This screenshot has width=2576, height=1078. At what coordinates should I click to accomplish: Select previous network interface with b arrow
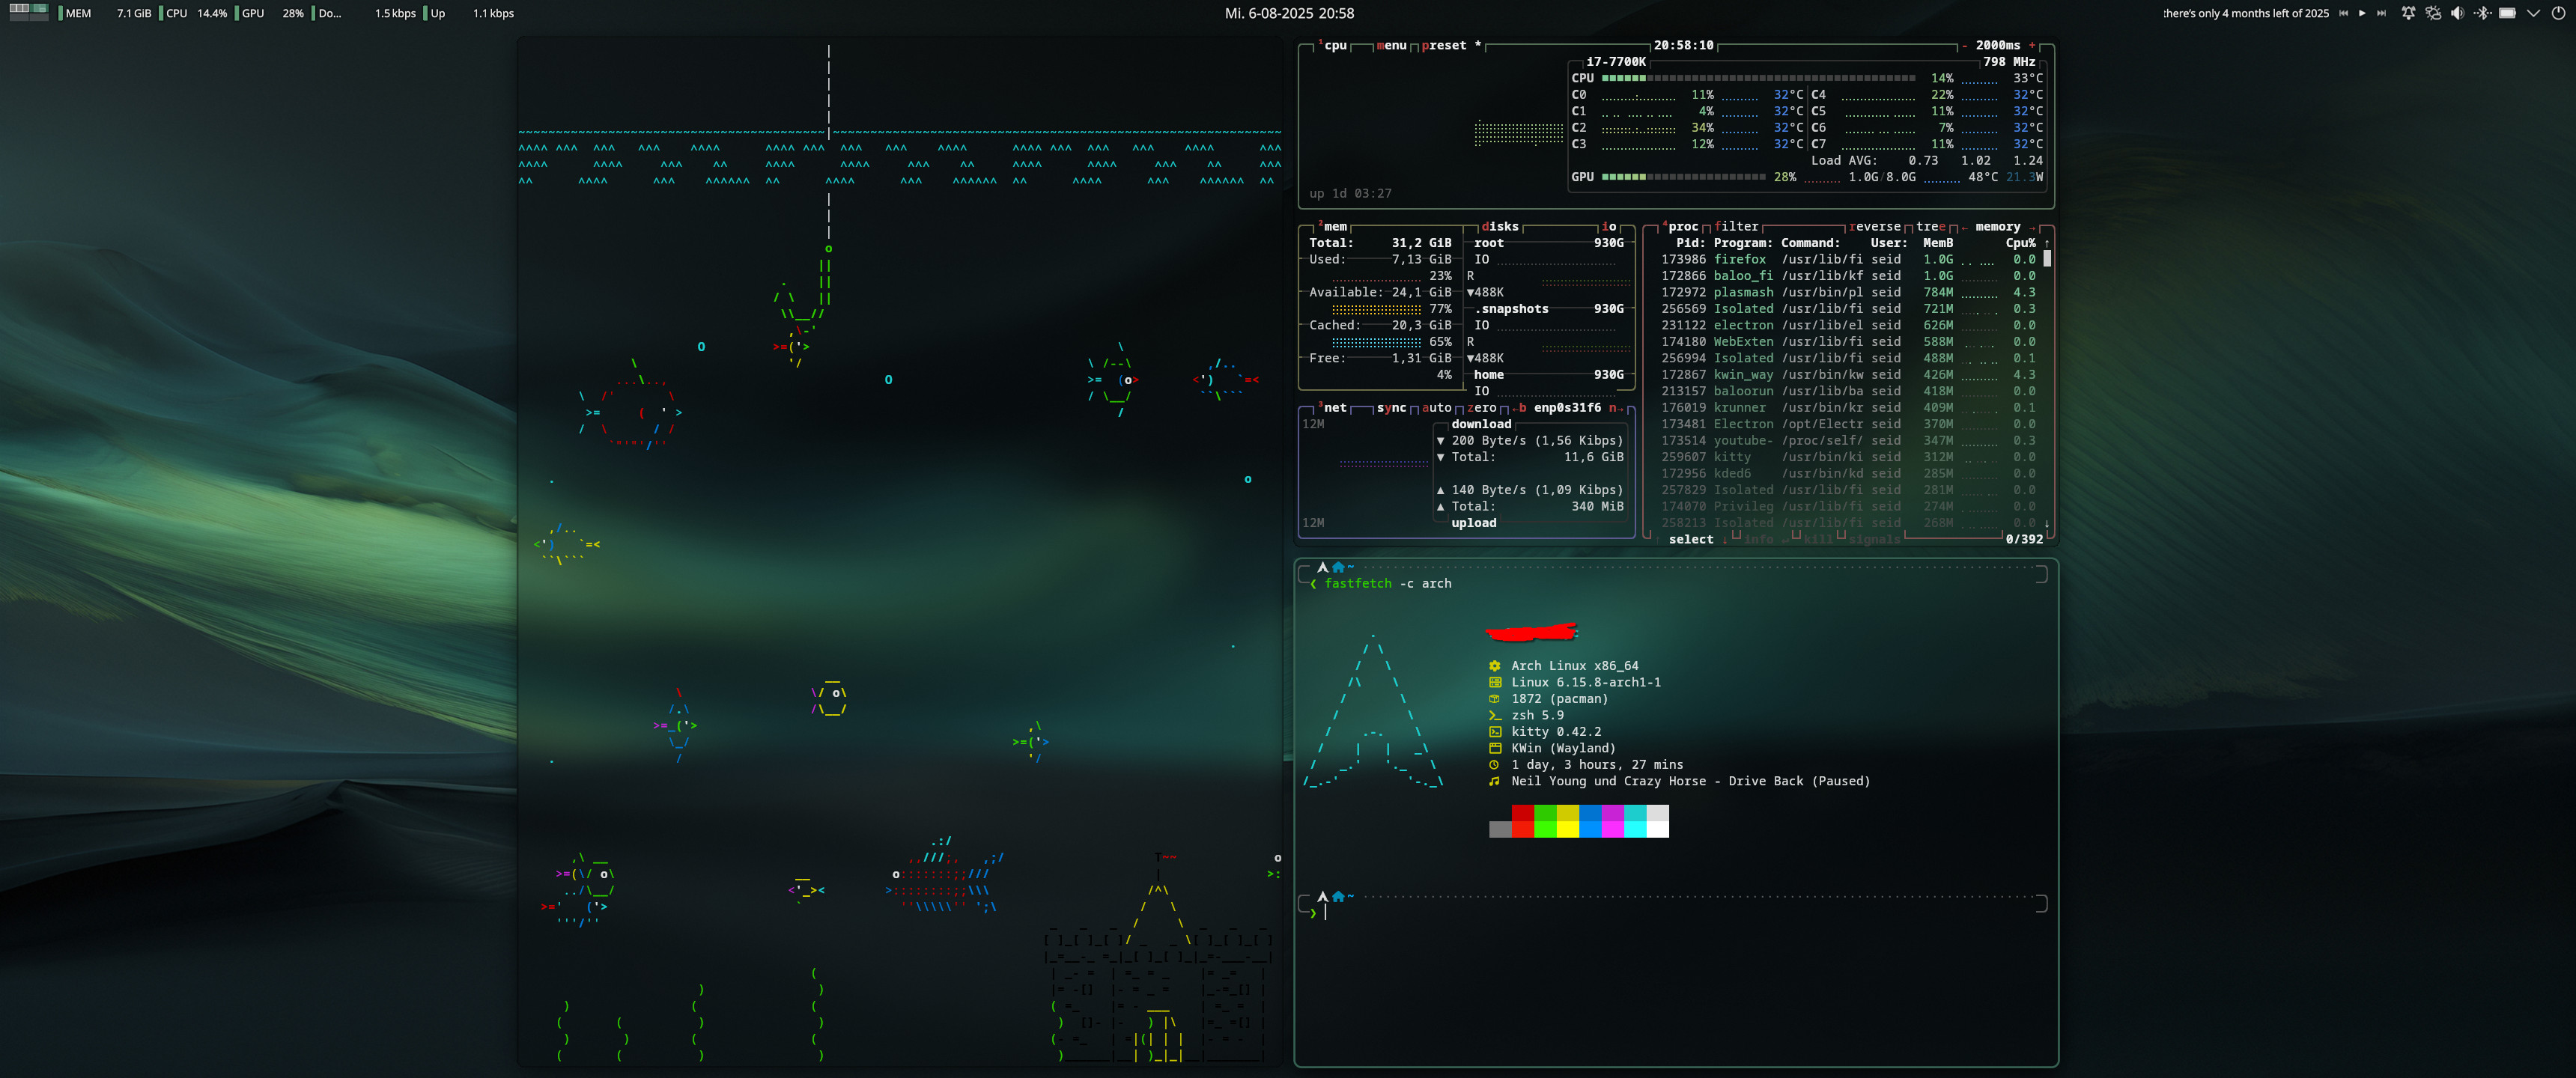[x=1519, y=407]
